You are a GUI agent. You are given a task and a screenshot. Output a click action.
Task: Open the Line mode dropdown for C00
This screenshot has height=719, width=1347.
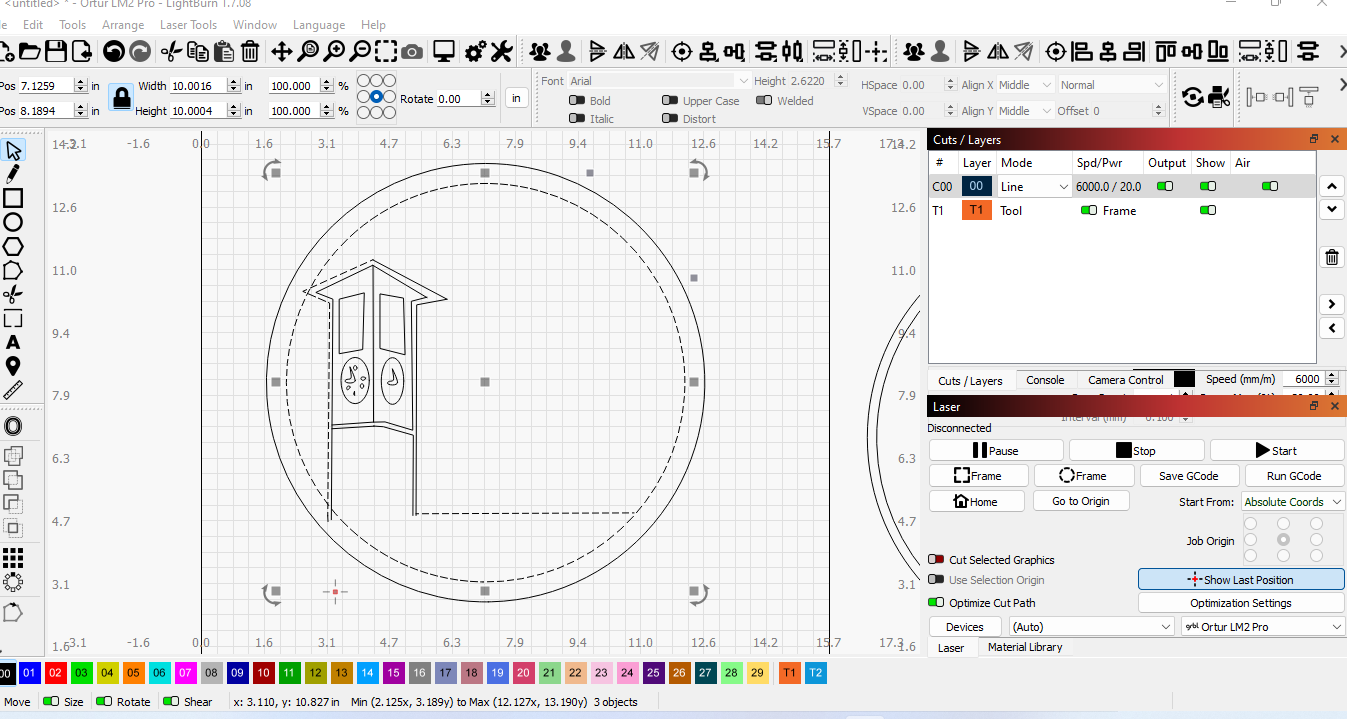point(1034,186)
